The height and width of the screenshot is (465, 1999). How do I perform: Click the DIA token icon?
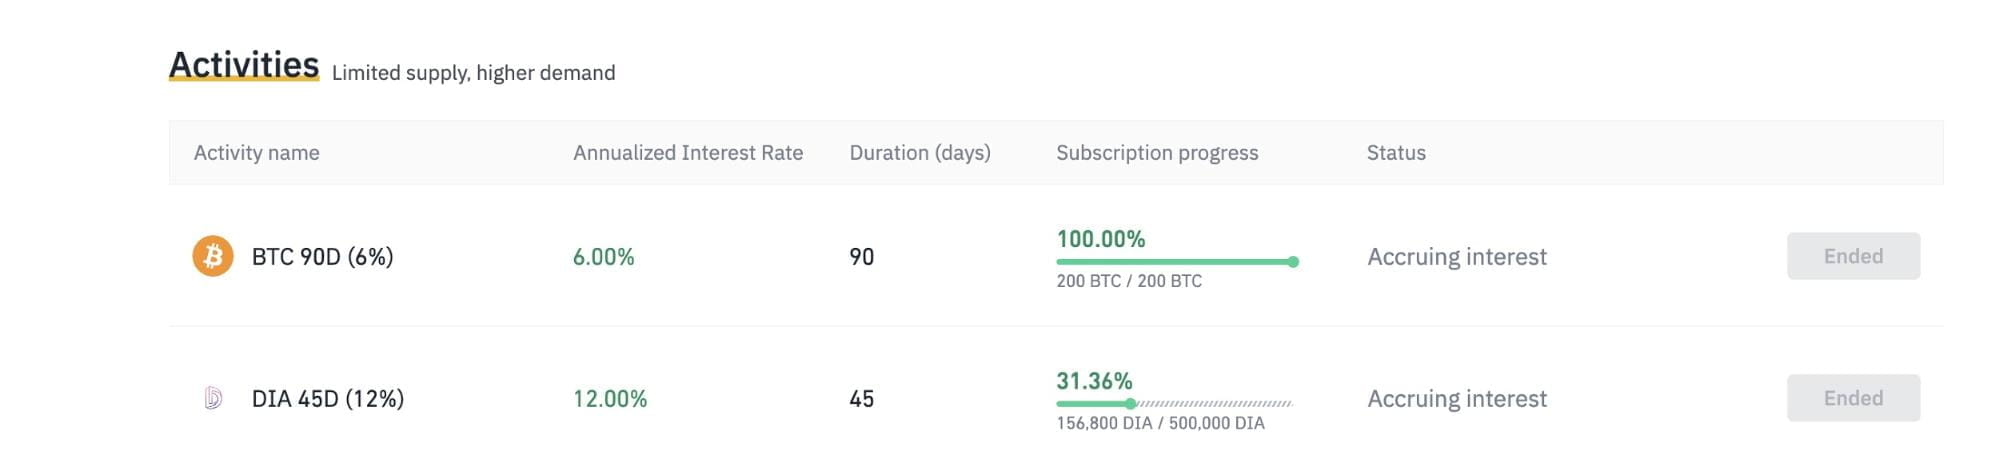pos(213,398)
